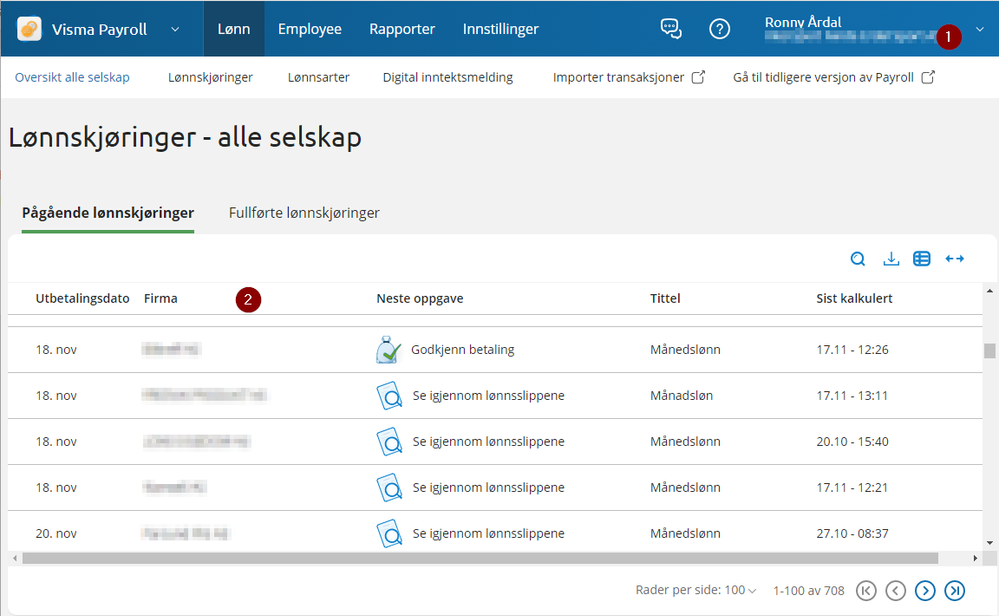Go to tidligere versjon av Payroll

834,77
